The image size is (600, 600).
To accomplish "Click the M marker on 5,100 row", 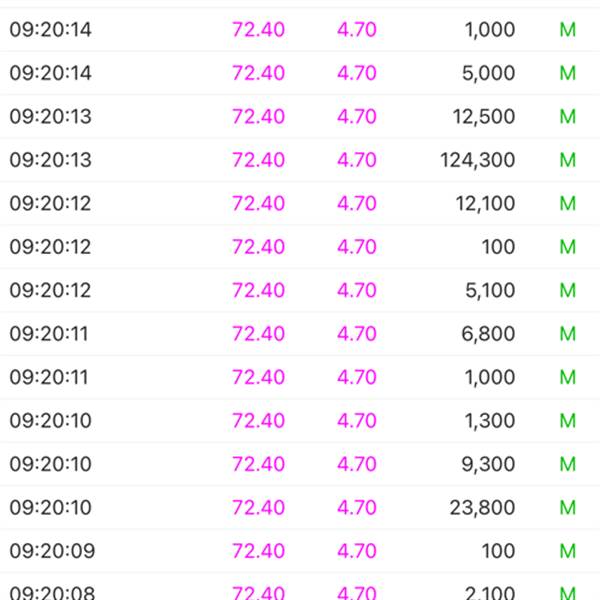I will click(x=568, y=291).
